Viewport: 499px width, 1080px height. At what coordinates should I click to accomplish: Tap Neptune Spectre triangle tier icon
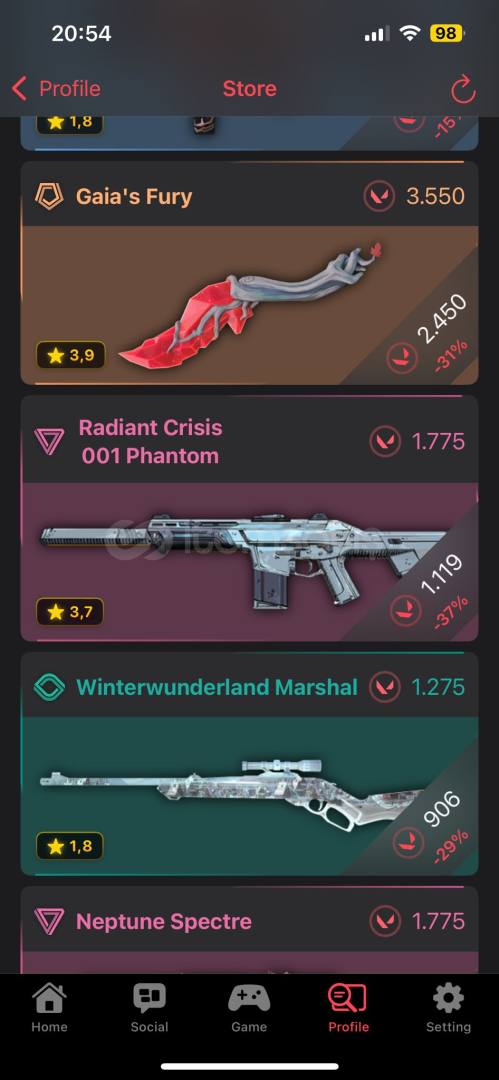(x=50, y=922)
